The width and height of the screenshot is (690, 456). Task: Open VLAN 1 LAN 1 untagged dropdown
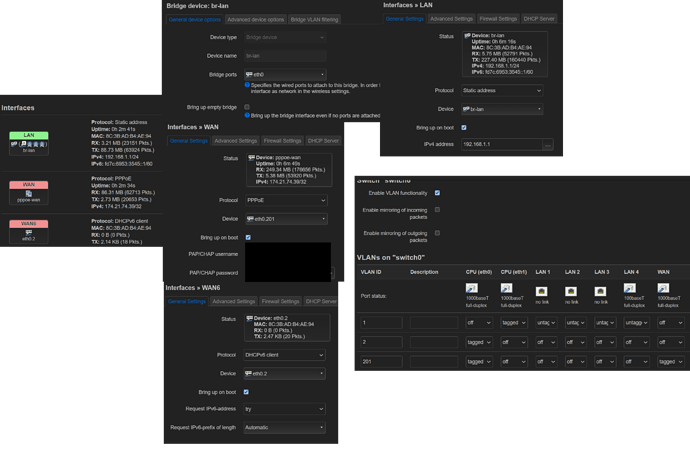pyautogui.click(x=546, y=323)
